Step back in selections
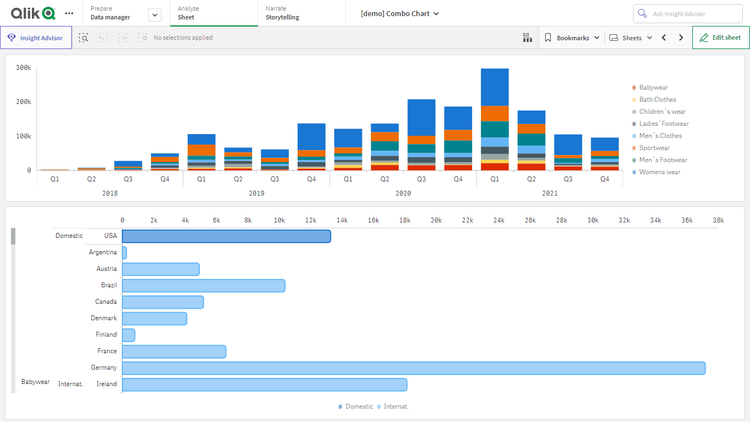750x422 pixels. pos(104,38)
